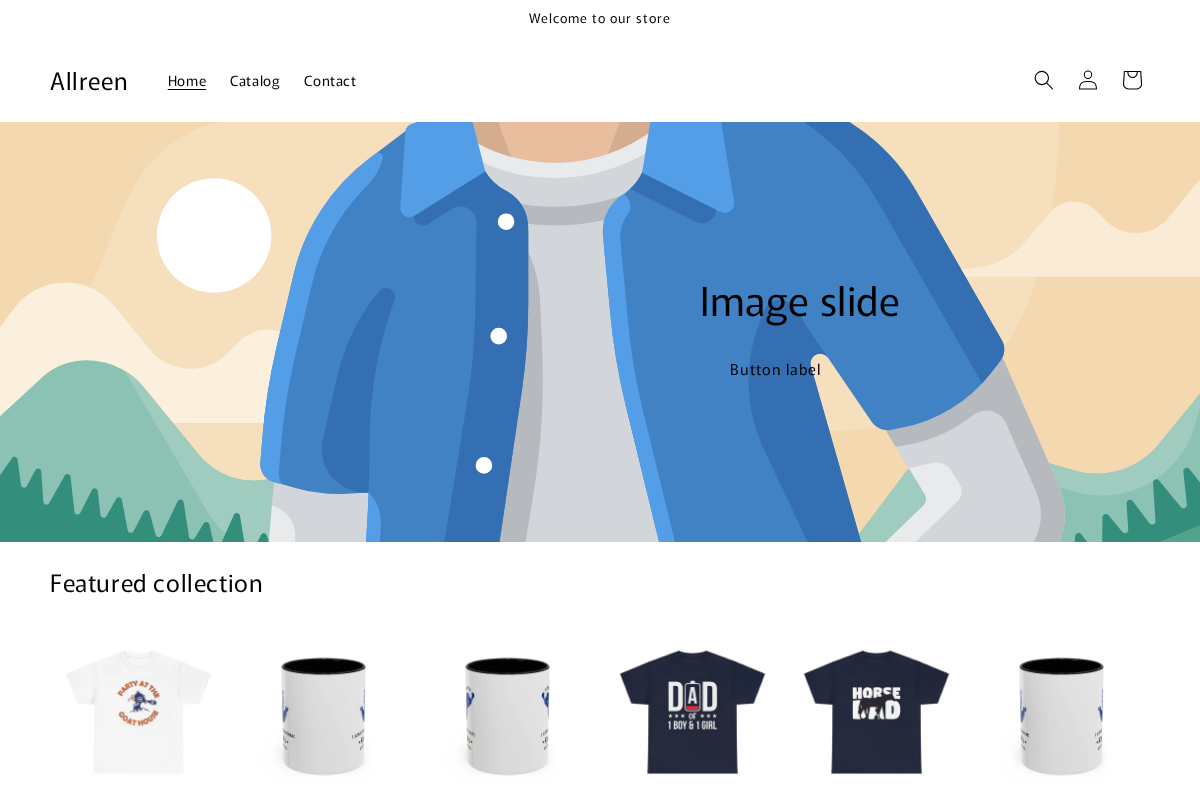This screenshot has height=800, width=1200.
Task: Open the mug left of the Dad t-shirt
Action: 507,714
